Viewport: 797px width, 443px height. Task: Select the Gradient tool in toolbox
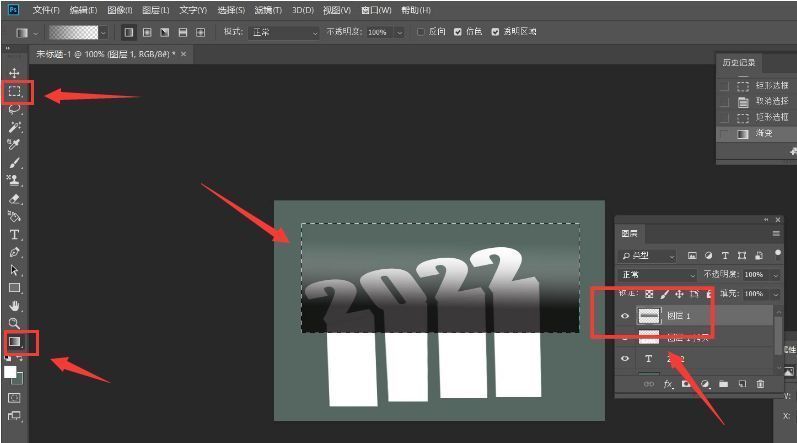pos(14,341)
